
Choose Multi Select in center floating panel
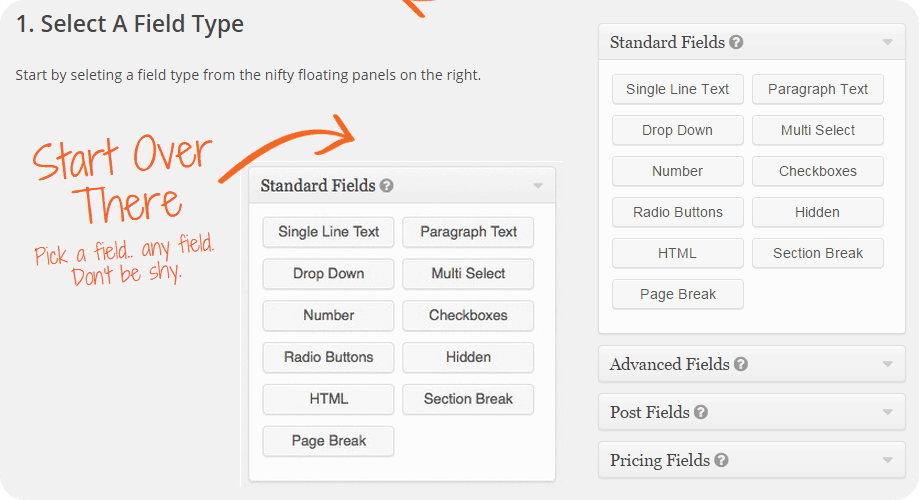coord(468,274)
